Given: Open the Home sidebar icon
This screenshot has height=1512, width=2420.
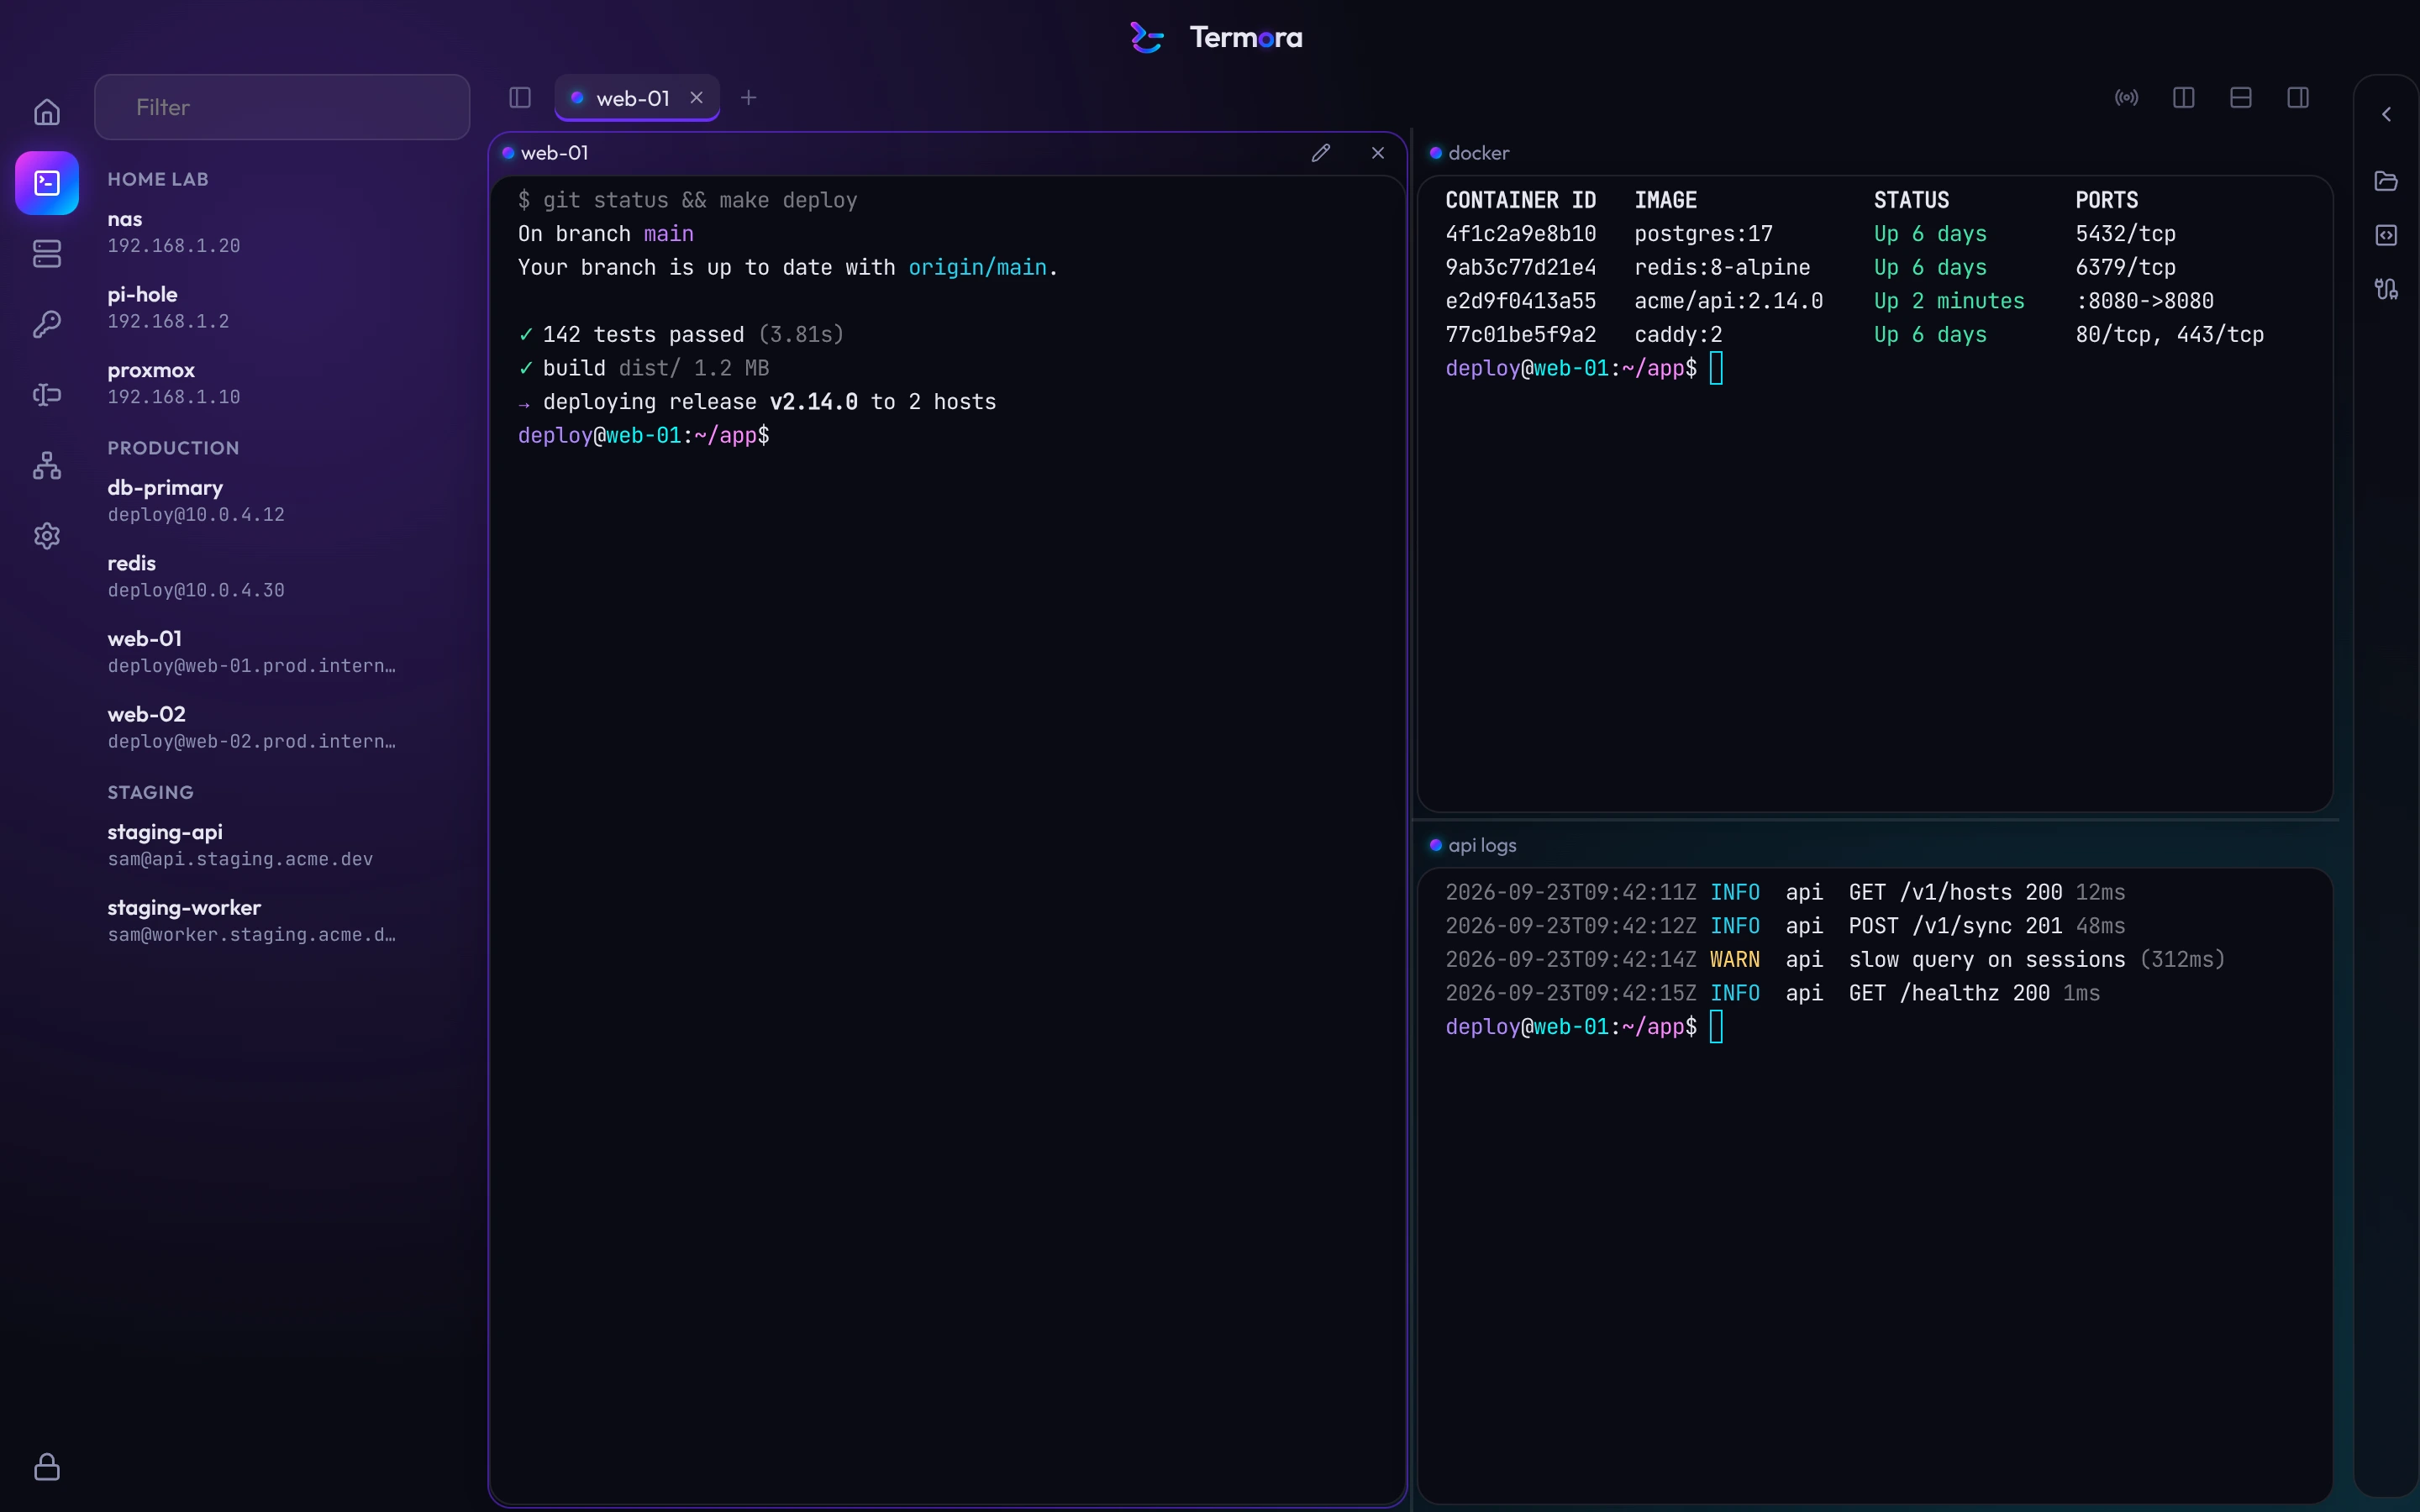Looking at the screenshot, I should [47, 112].
